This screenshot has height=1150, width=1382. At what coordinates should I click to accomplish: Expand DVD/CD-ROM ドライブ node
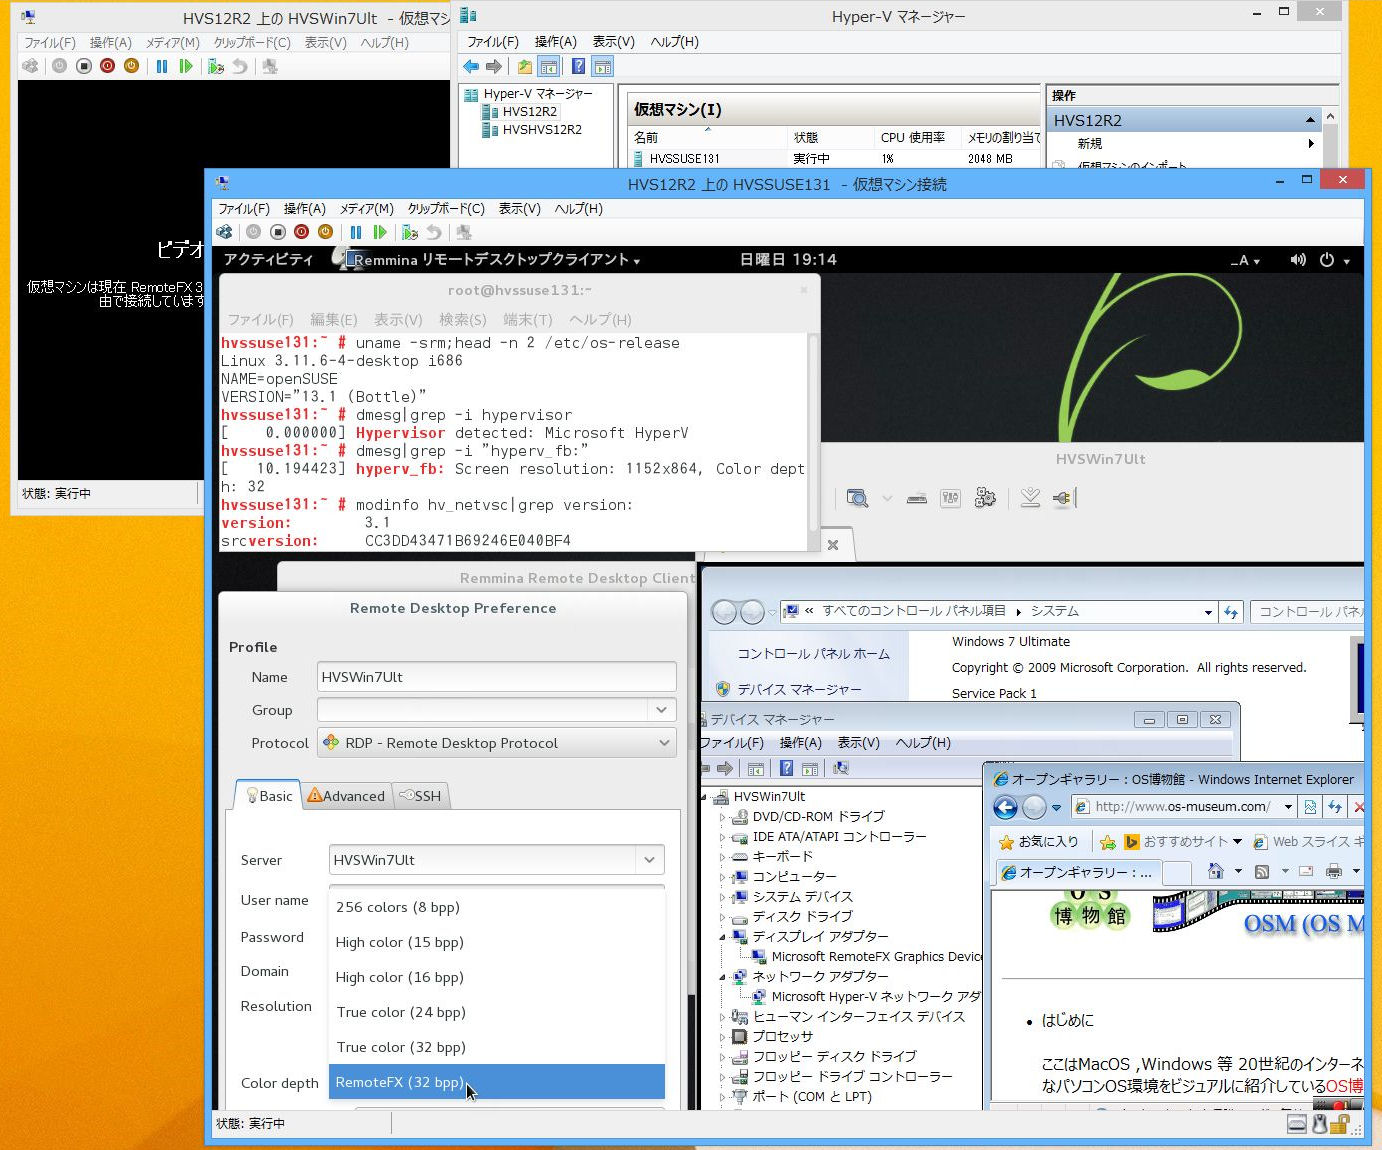[x=722, y=817]
